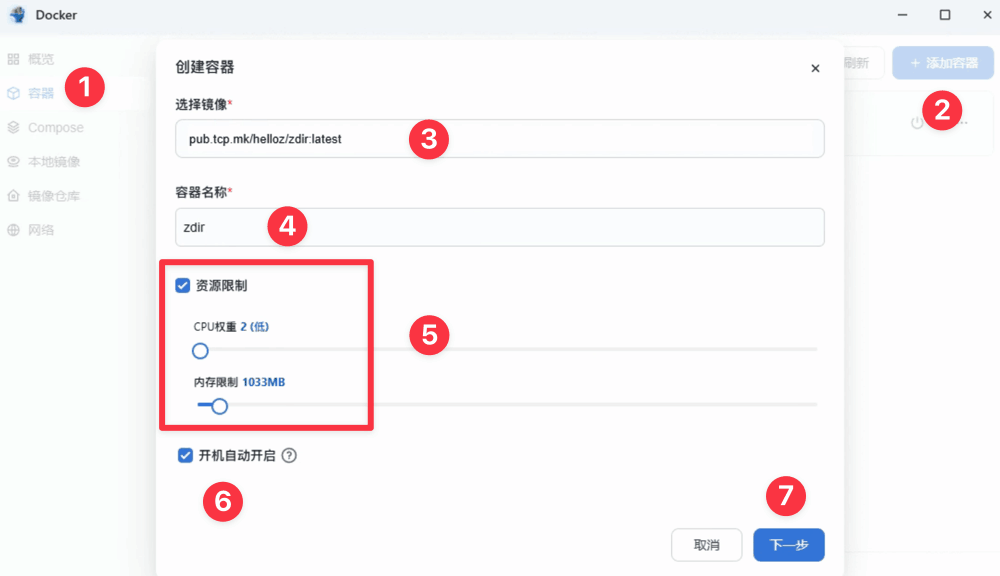Open the 概览 overview sidebar icon
This screenshot has height=576, width=1000.
coord(14,59)
